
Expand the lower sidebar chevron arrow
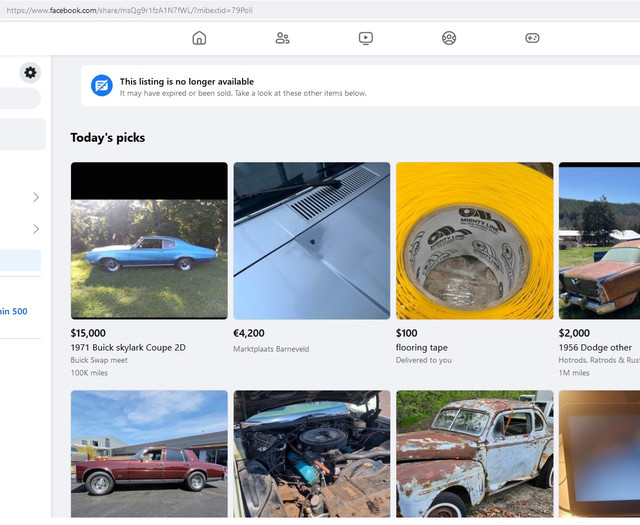pos(36,229)
